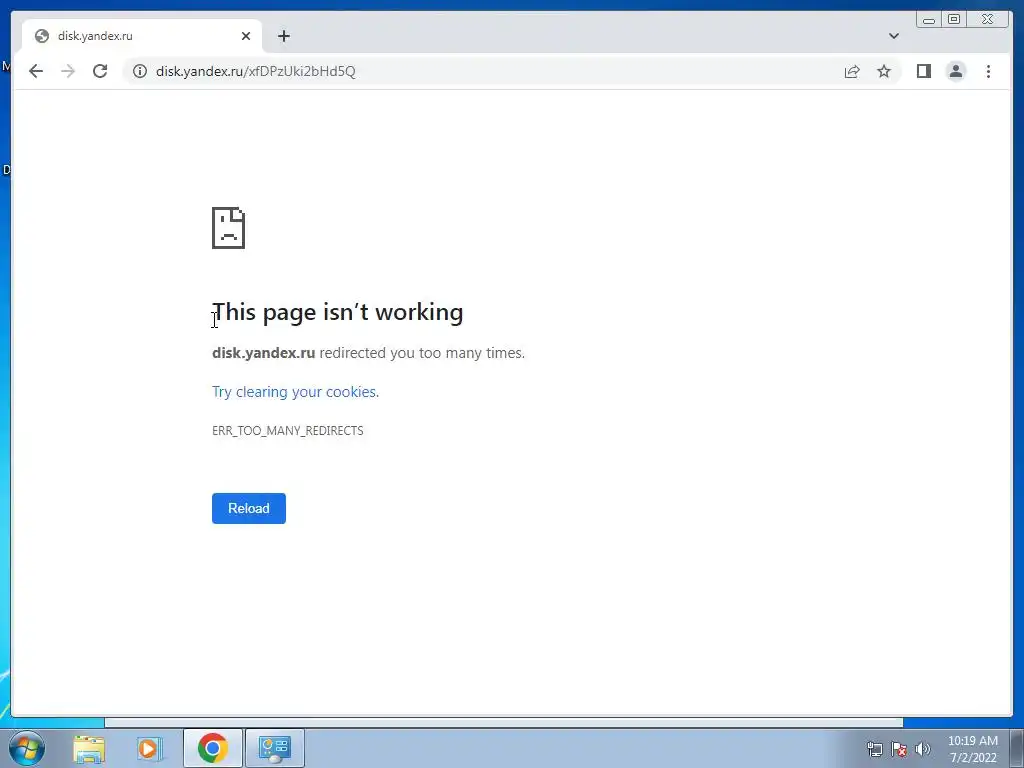Go back to the previous page
The image size is (1024, 768).
[x=36, y=71]
